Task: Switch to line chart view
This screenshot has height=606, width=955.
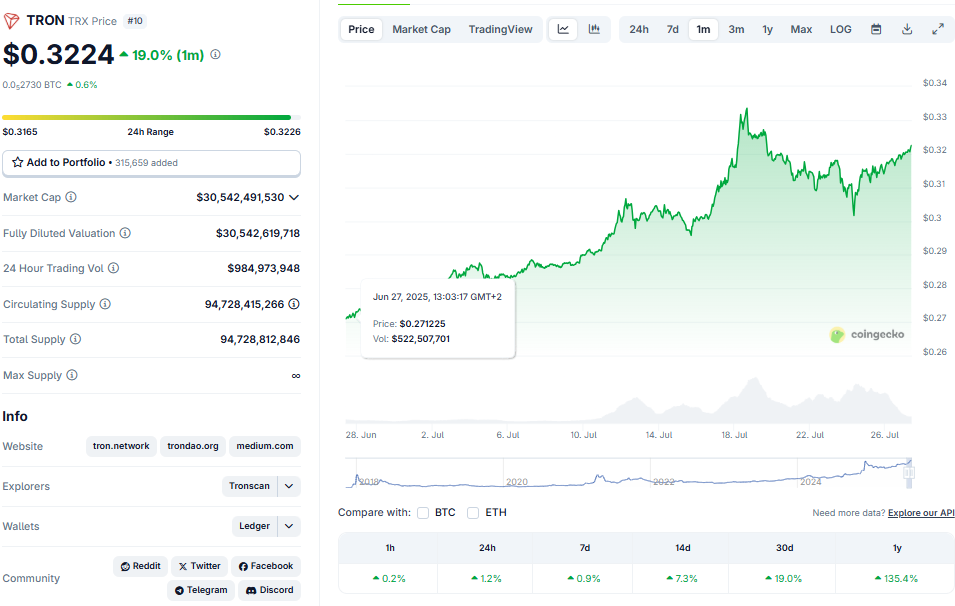Action: (563, 29)
